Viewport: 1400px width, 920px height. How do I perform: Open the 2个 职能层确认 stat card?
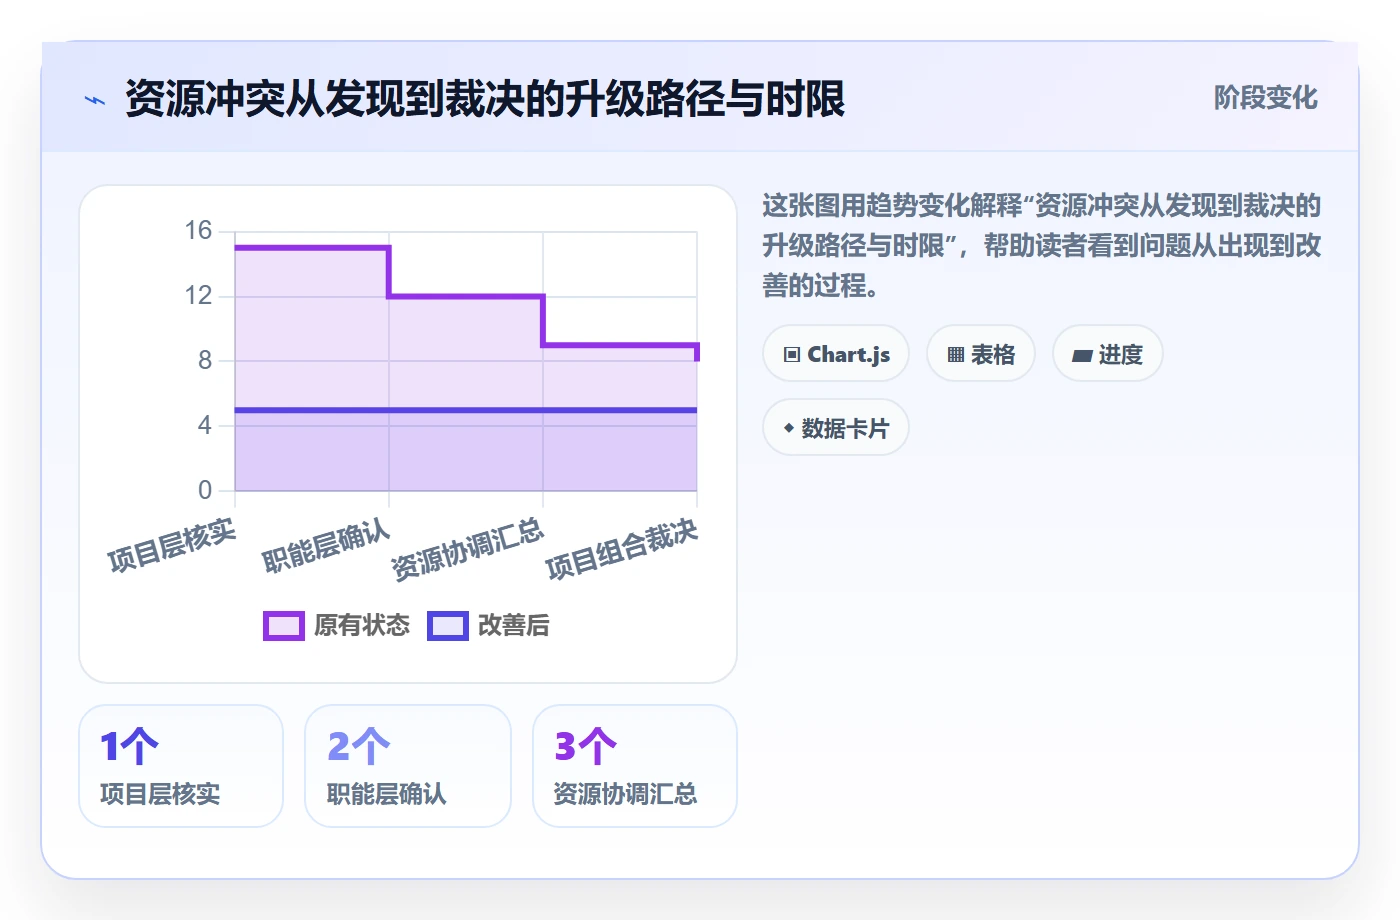pos(408,766)
